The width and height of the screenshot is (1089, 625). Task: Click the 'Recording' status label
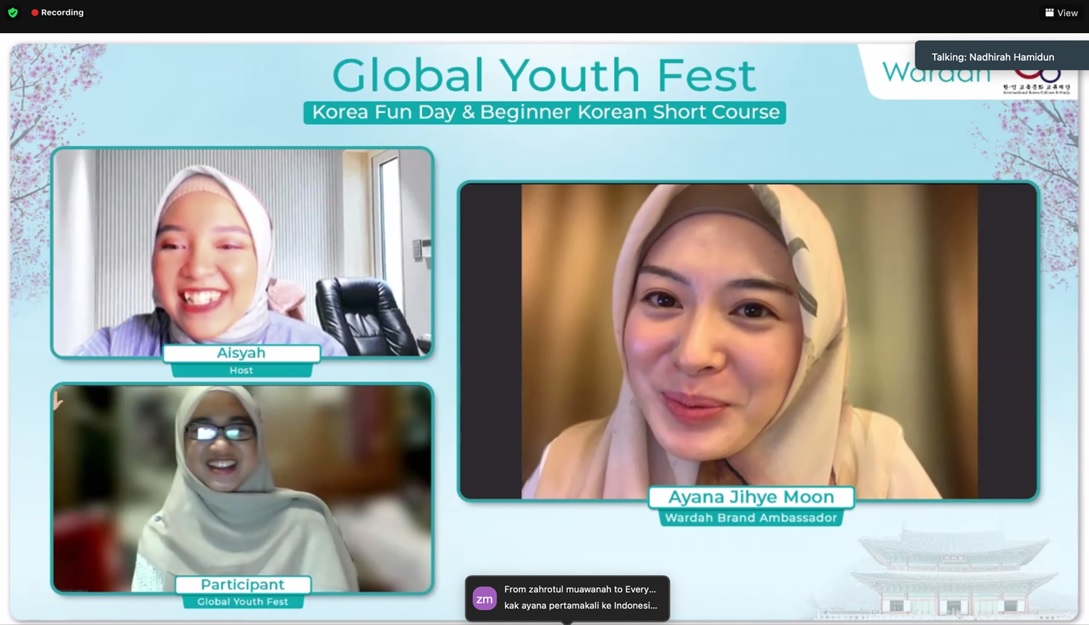[x=62, y=13]
